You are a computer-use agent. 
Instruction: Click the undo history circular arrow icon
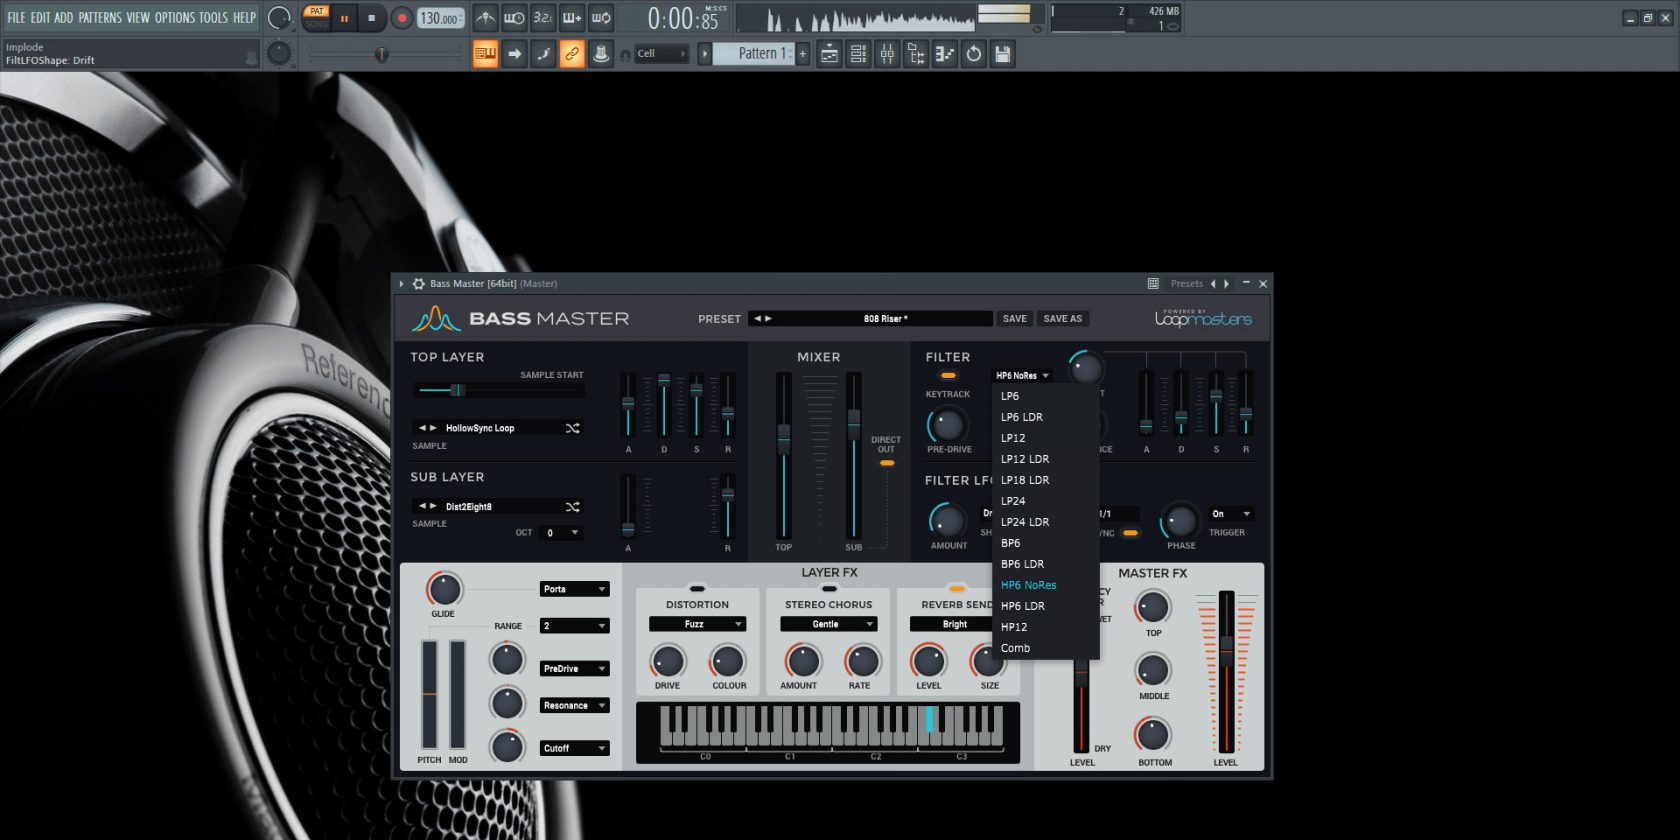pos(974,54)
